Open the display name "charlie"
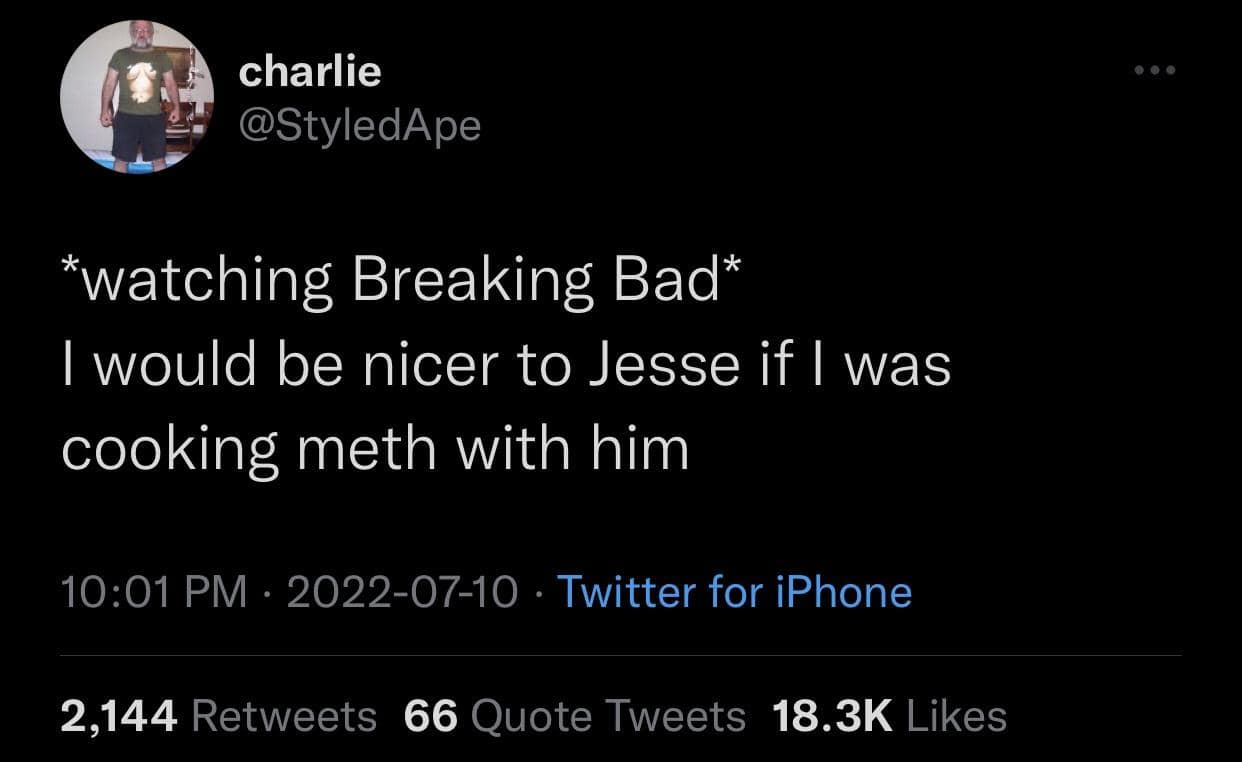 click(310, 71)
